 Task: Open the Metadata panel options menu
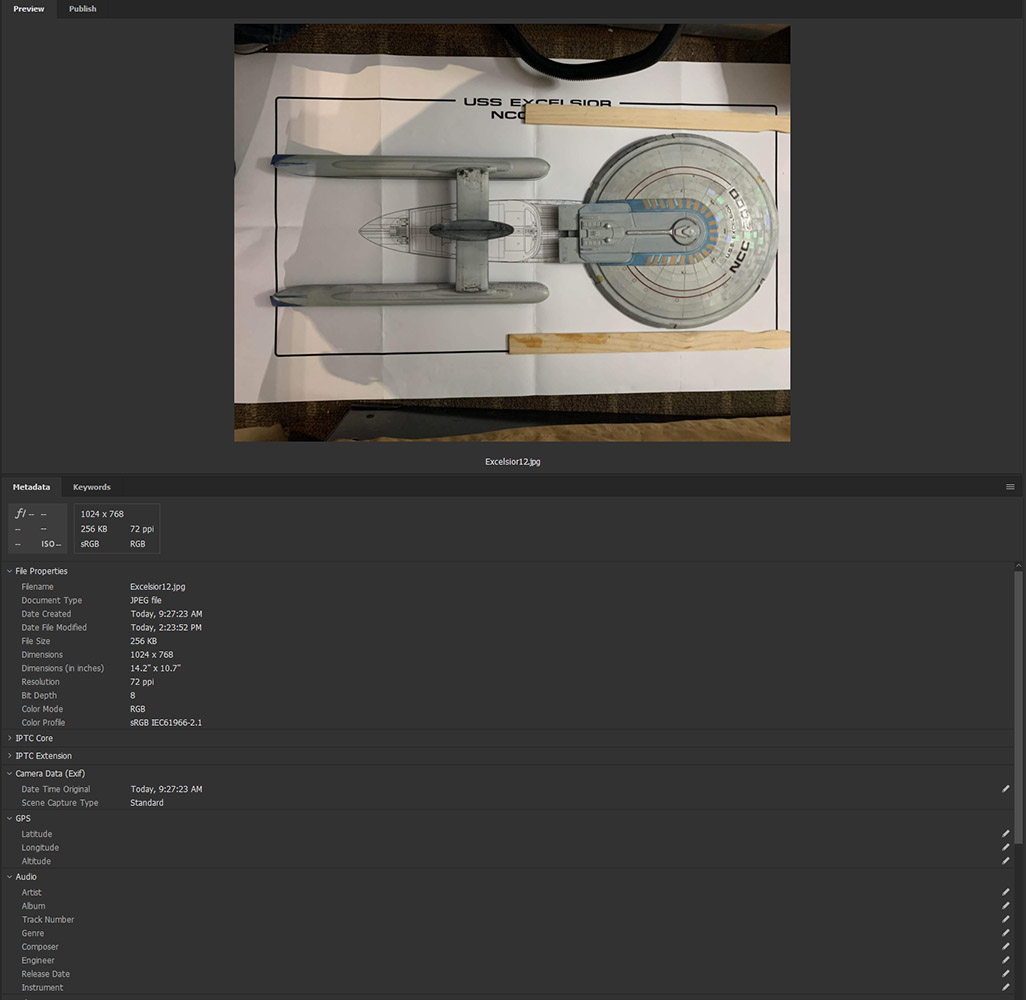pos(1010,487)
